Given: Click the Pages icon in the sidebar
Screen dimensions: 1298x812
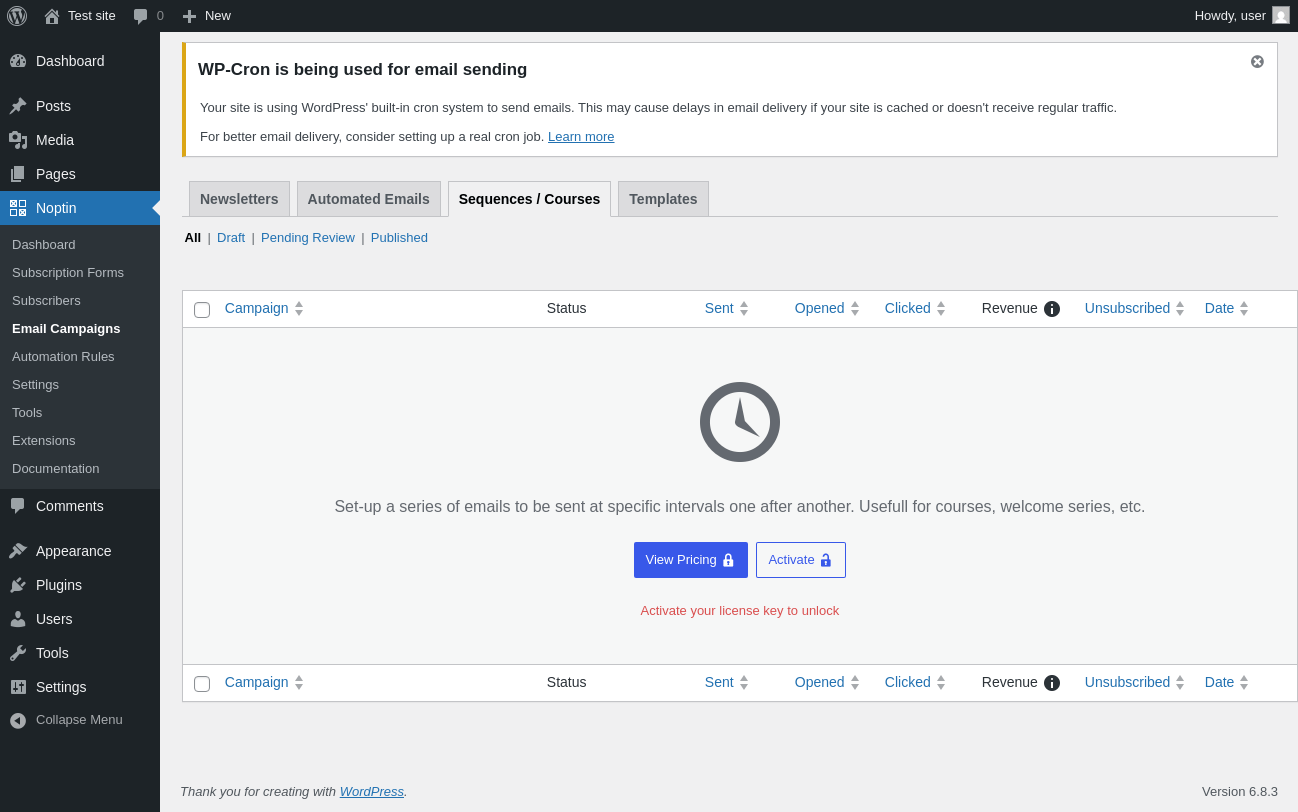Looking at the screenshot, I should click(18, 174).
